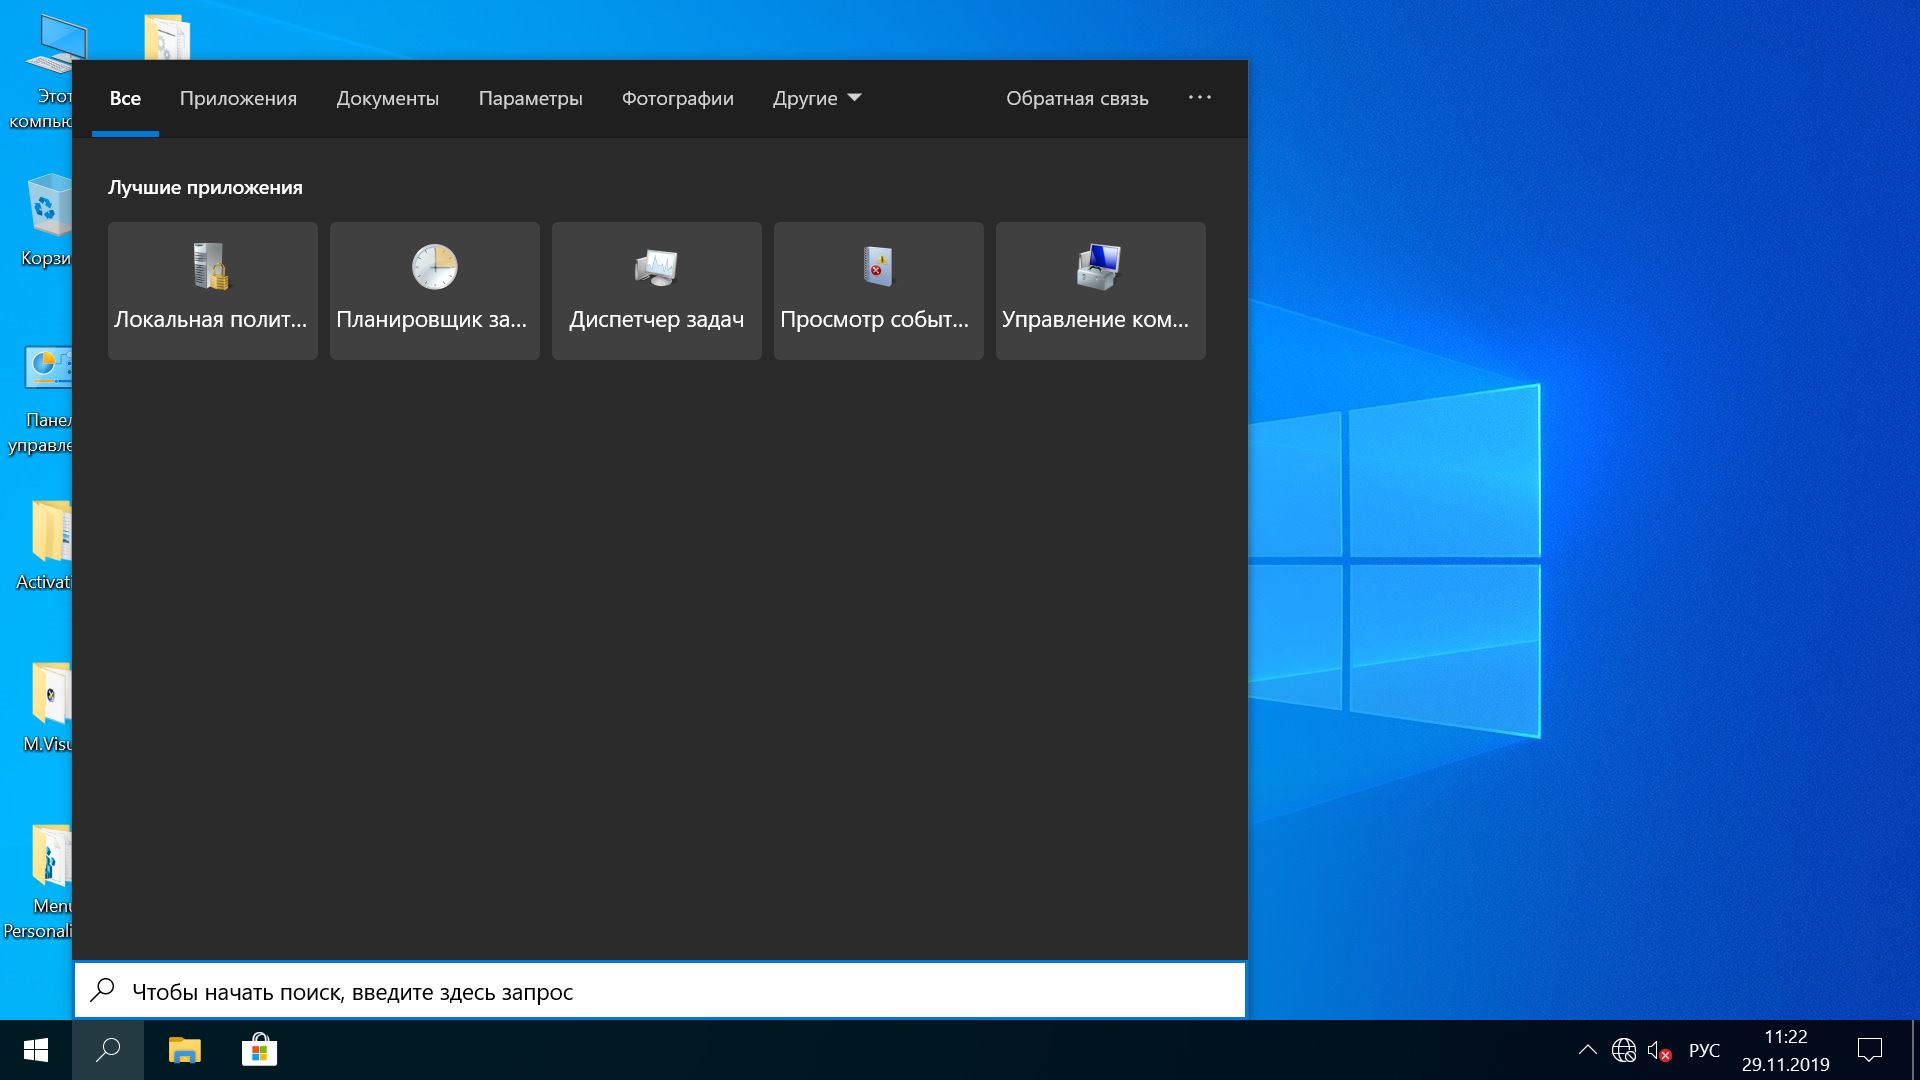1920x1080 pixels.
Task: Click muted volume icon in tray
Action: coord(1659,1051)
